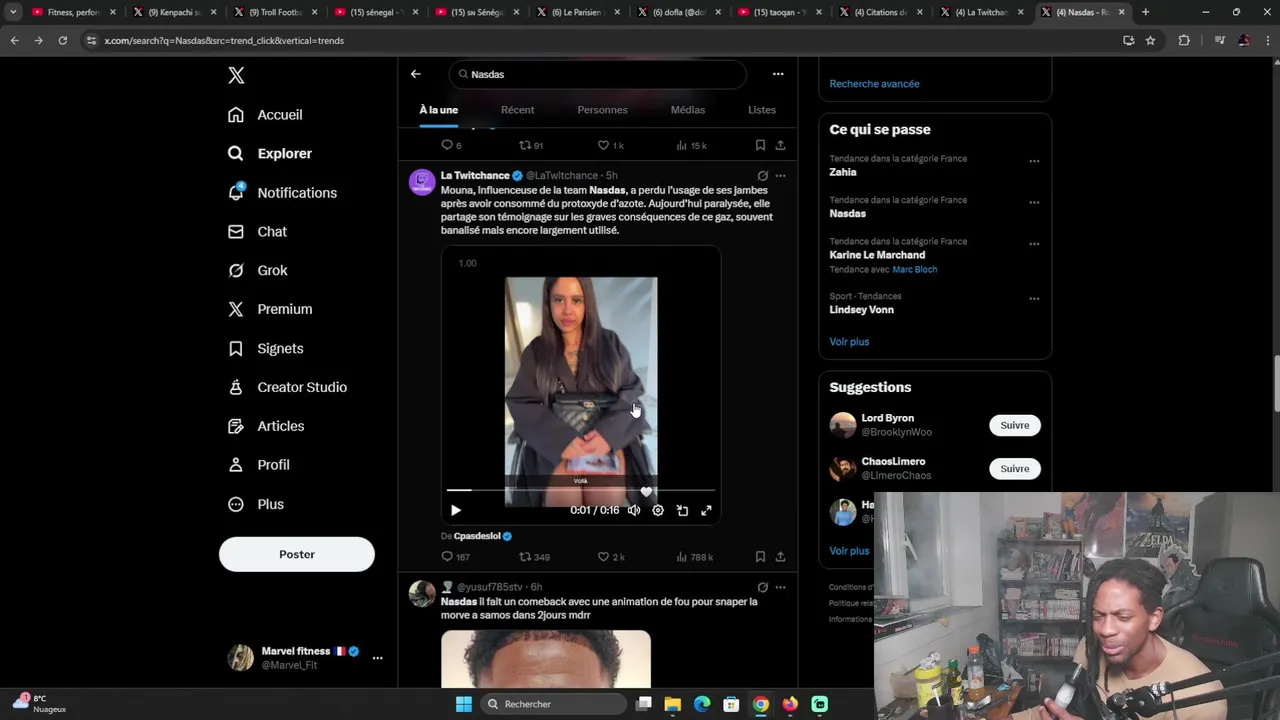Image resolution: width=1280 pixels, height=720 pixels.
Task: Follow ChaosLimero with Suivre button
Action: coord(1015,469)
